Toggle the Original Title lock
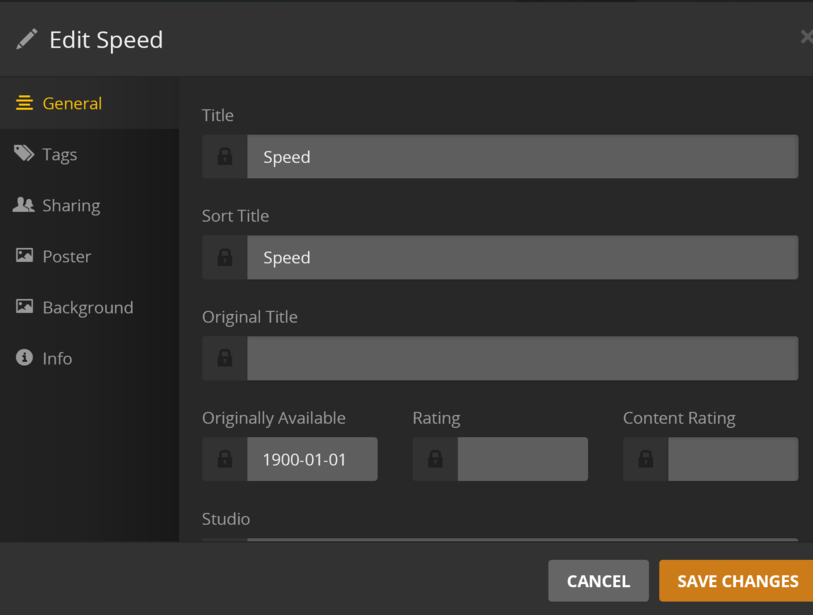Screen dimensions: 813x615 point(224,358)
